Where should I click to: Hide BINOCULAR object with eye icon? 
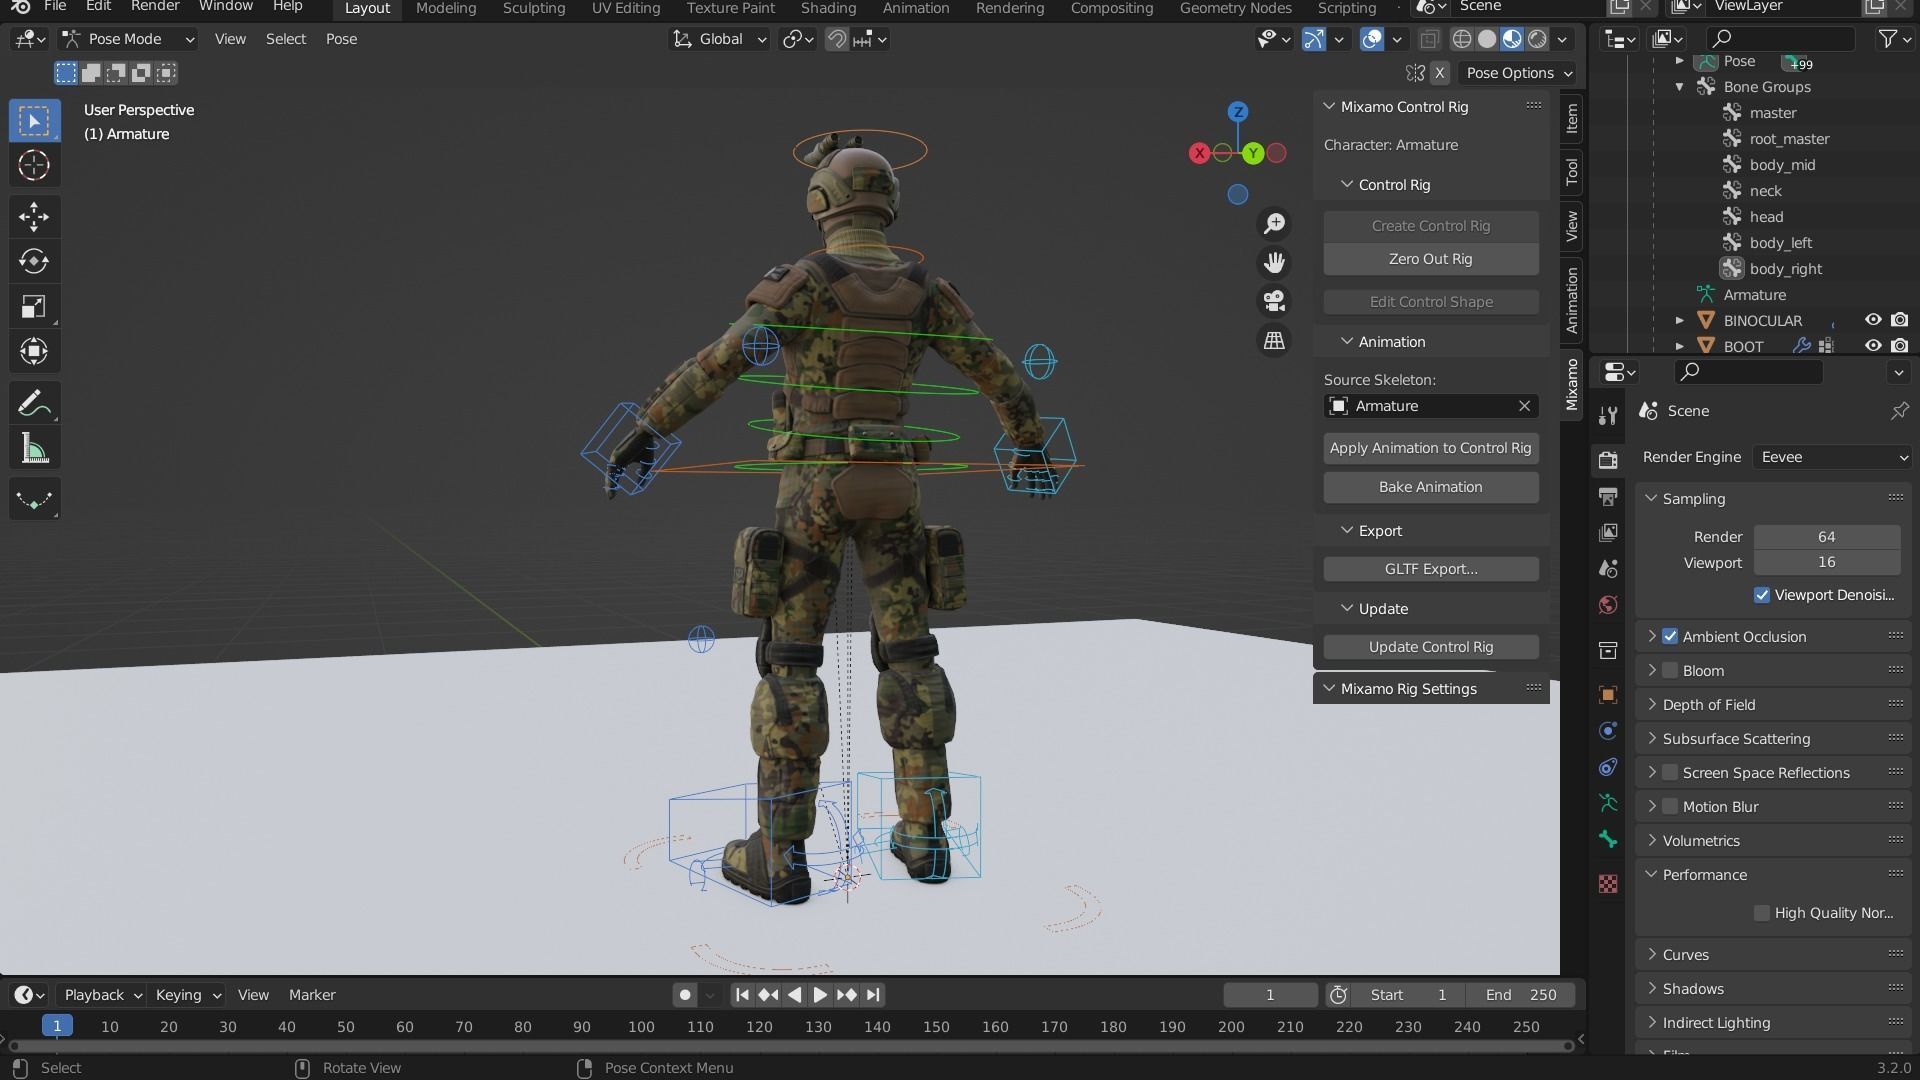click(1873, 320)
